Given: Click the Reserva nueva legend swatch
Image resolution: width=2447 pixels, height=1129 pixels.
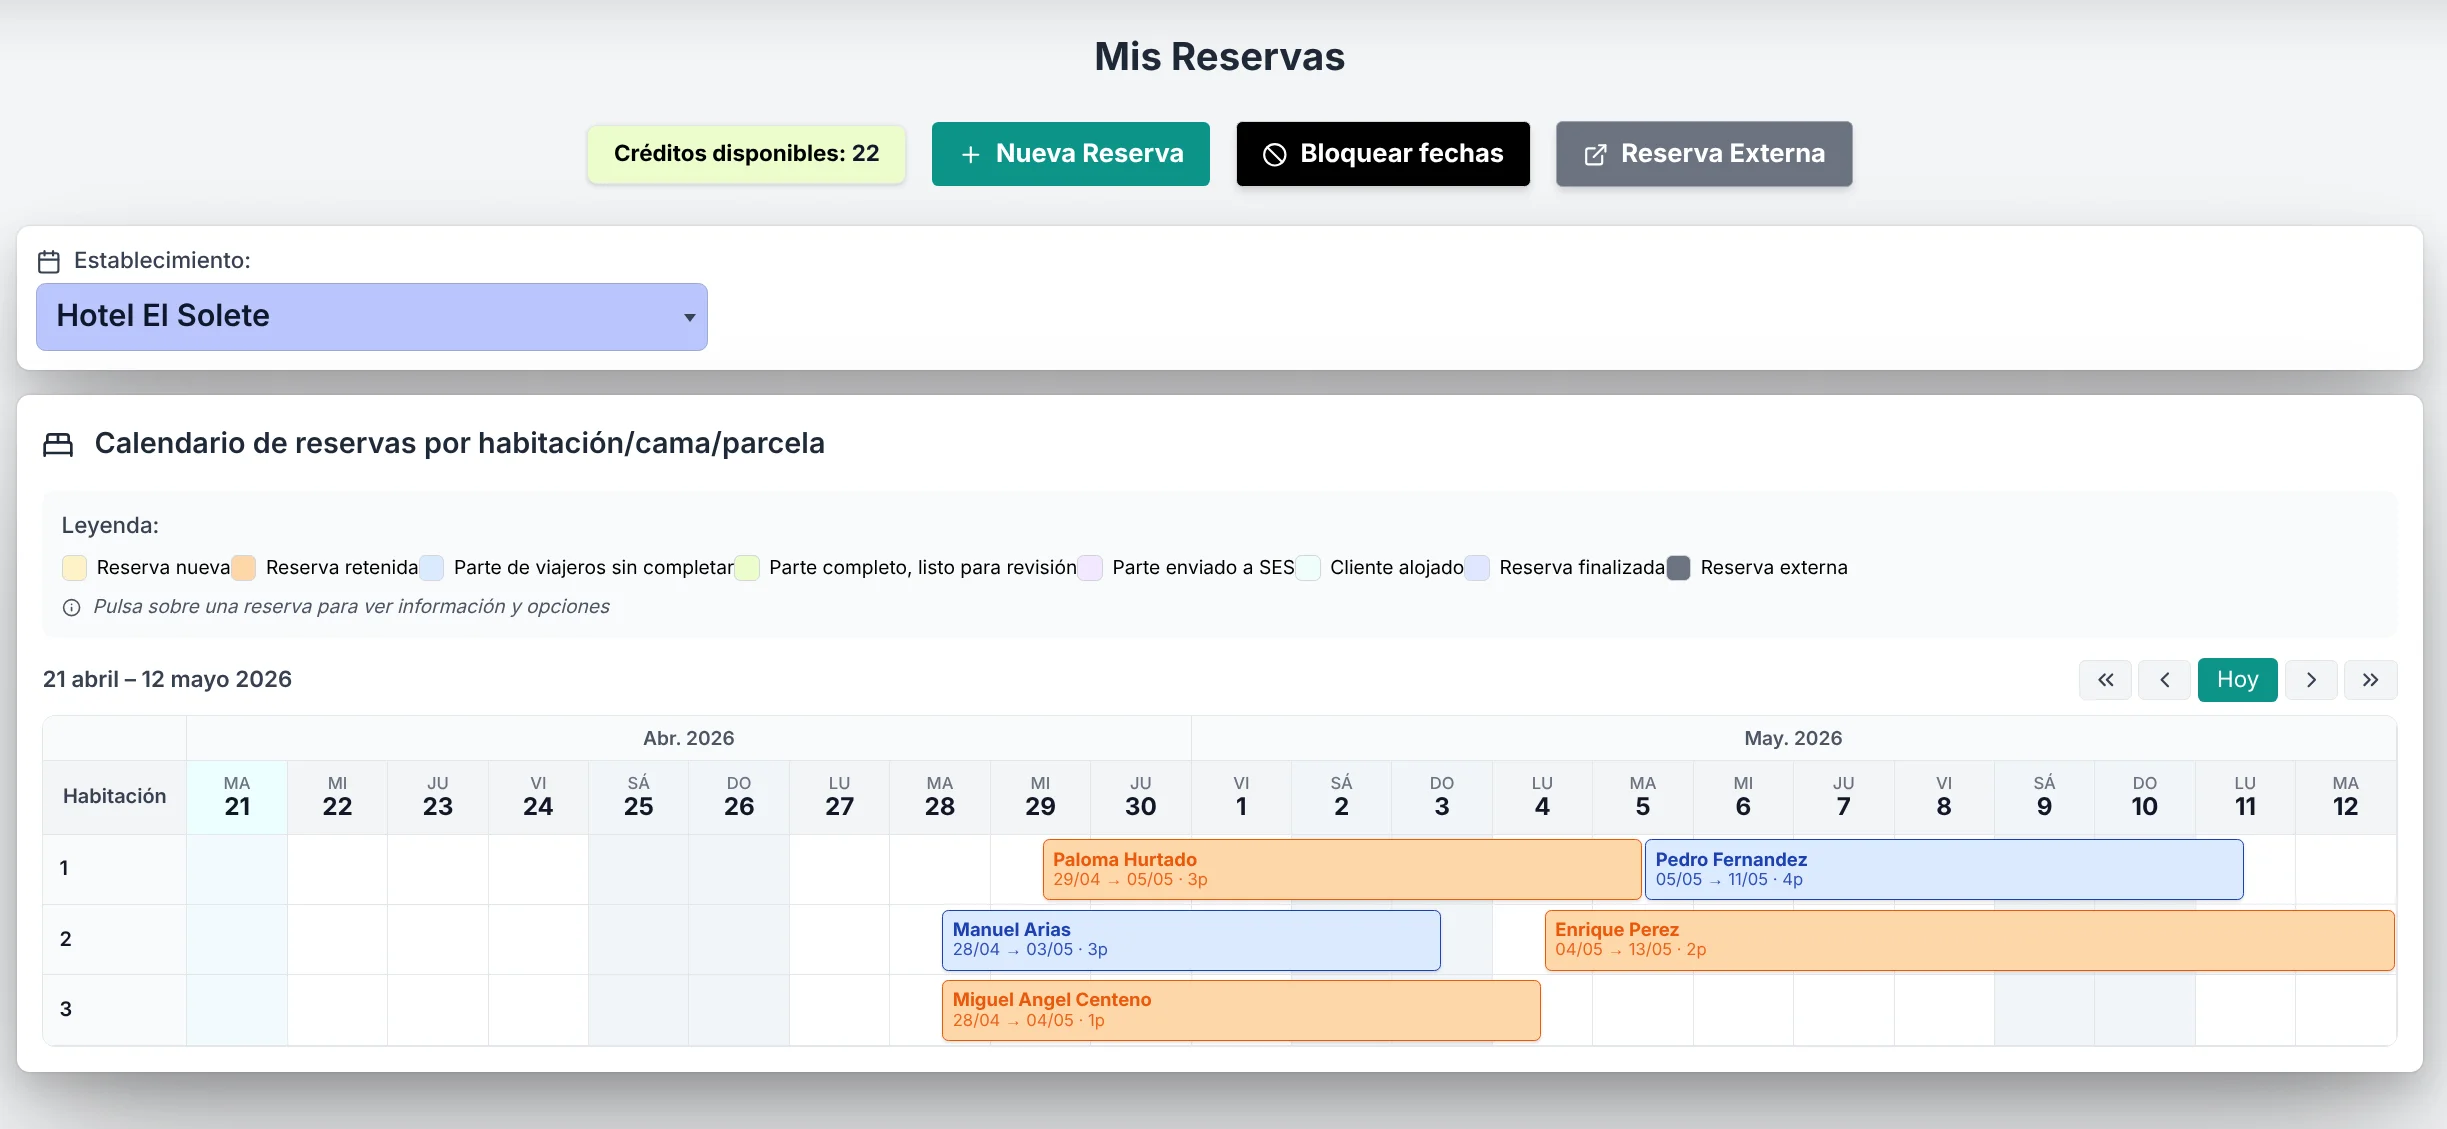Looking at the screenshot, I should point(74,568).
